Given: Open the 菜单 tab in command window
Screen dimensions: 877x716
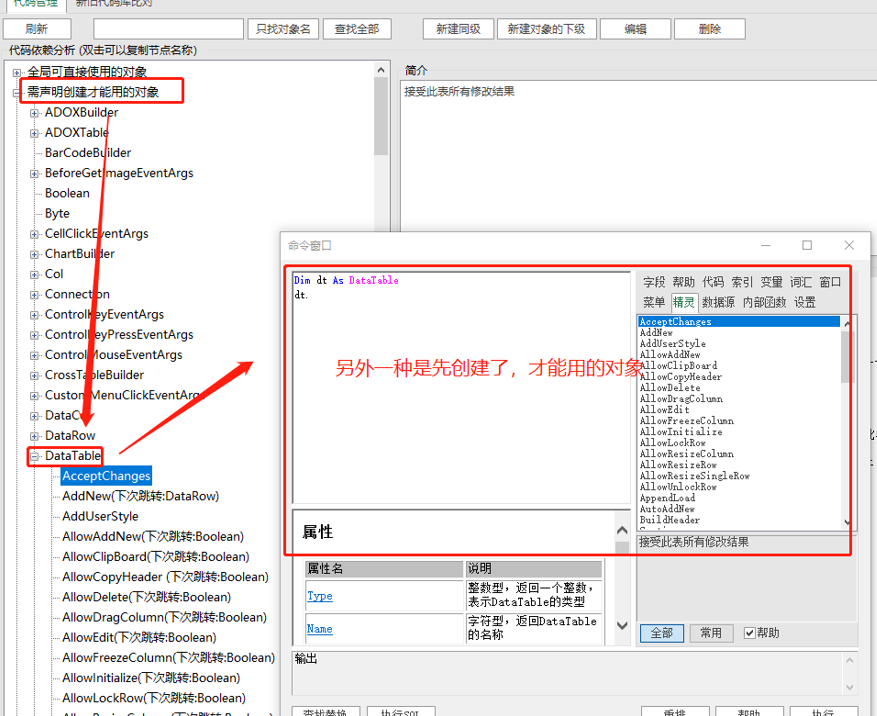Looking at the screenshot, I should pos(654,303).
